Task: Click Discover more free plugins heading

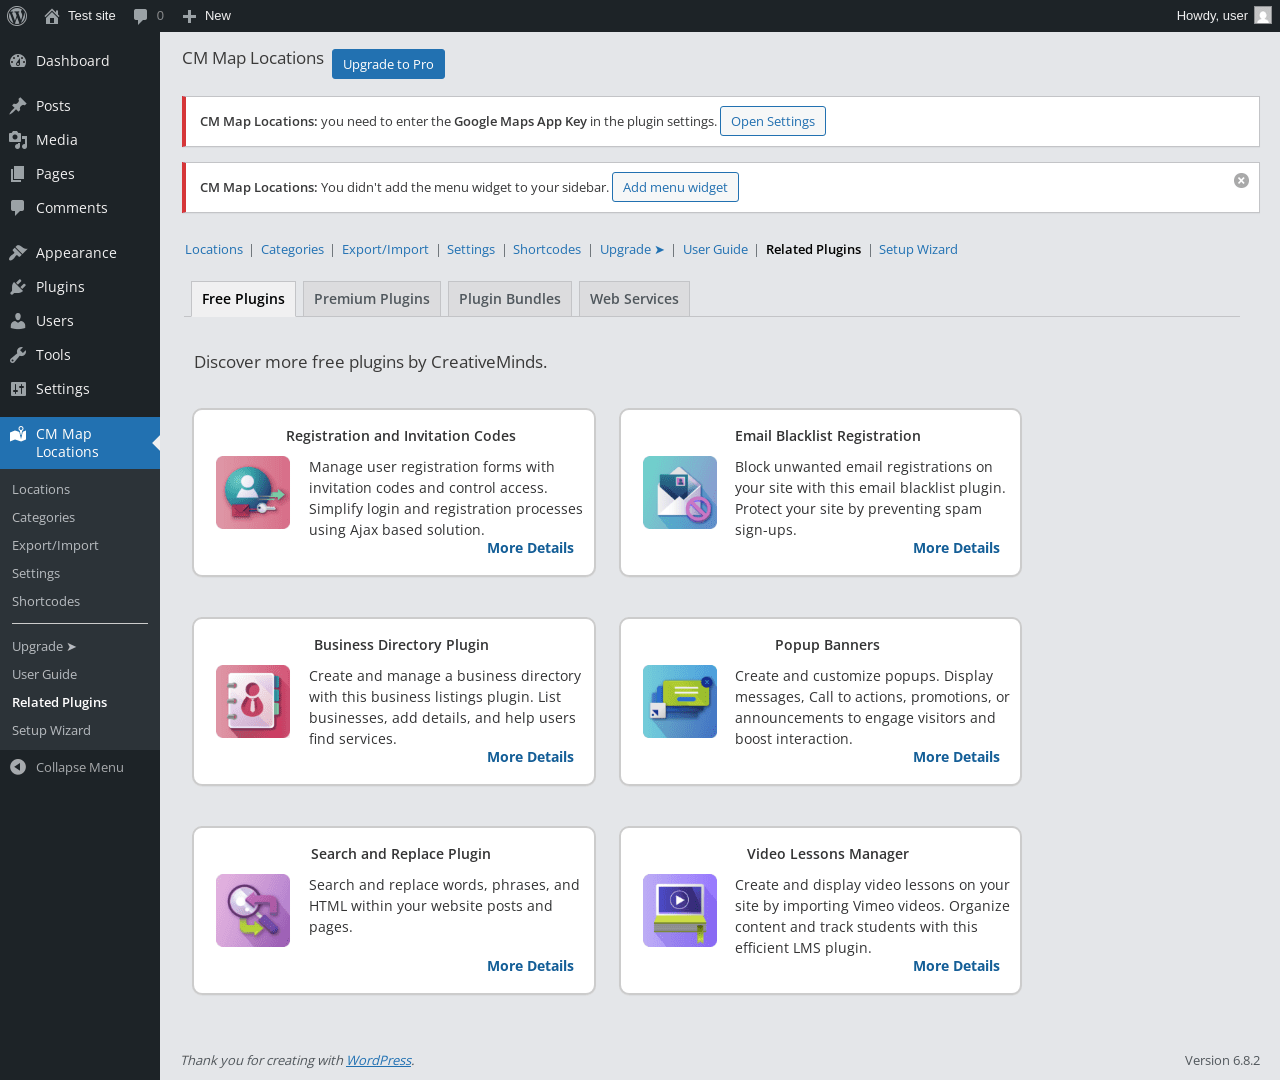Action: (370, 362)
